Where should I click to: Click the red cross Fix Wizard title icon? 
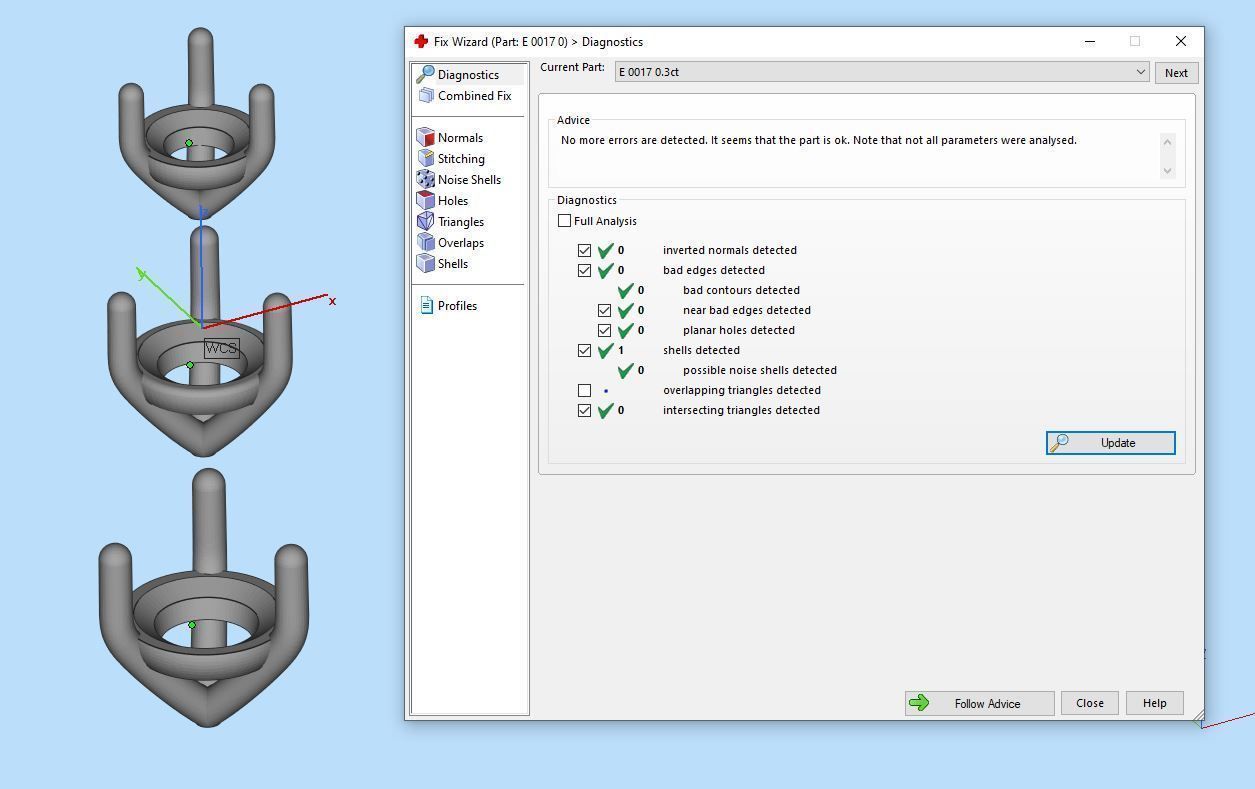click(x=421, y=41)
